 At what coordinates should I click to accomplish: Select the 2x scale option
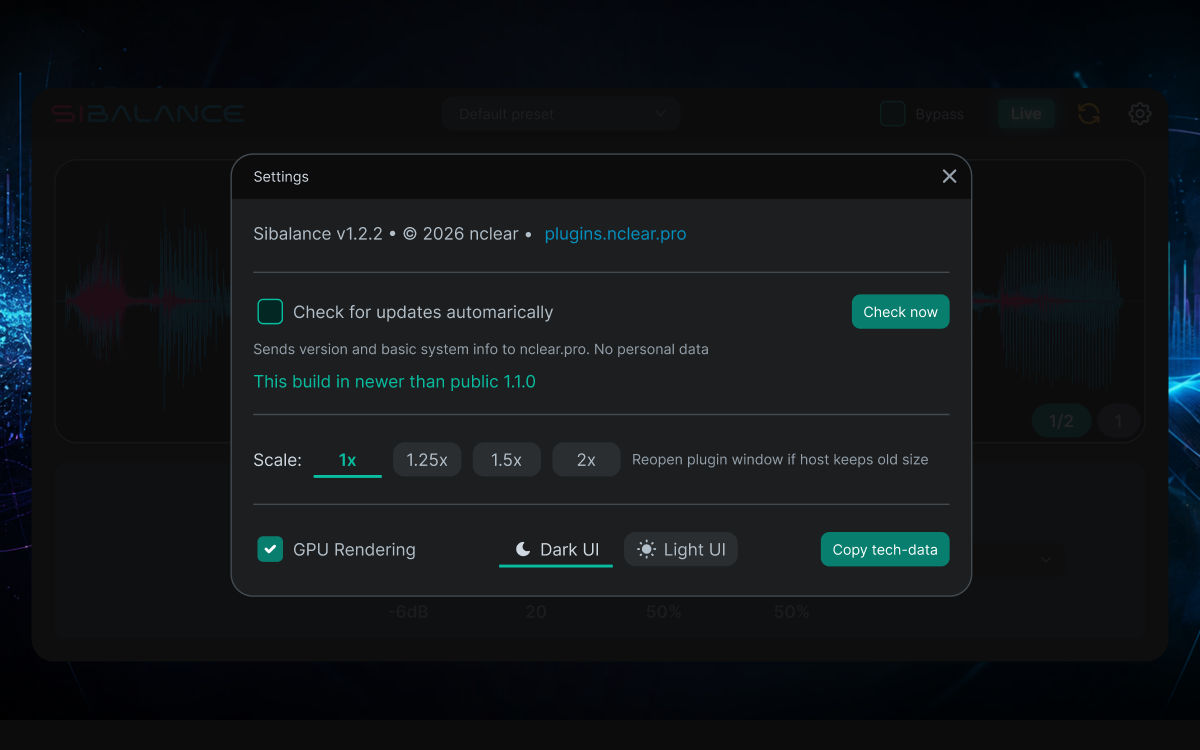[x=586, y=460]
